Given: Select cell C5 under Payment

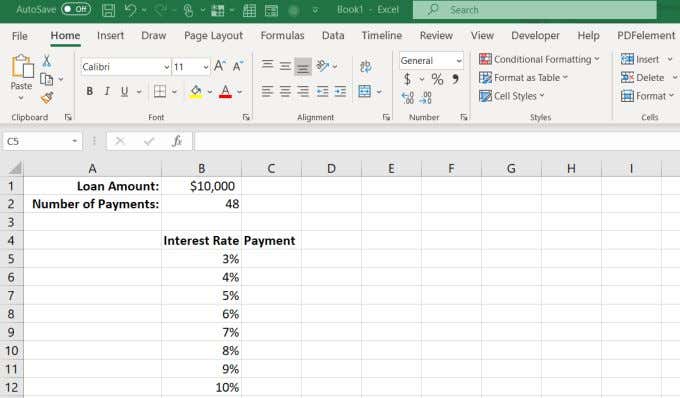Looking at the screenshot, I should (271, 259).
